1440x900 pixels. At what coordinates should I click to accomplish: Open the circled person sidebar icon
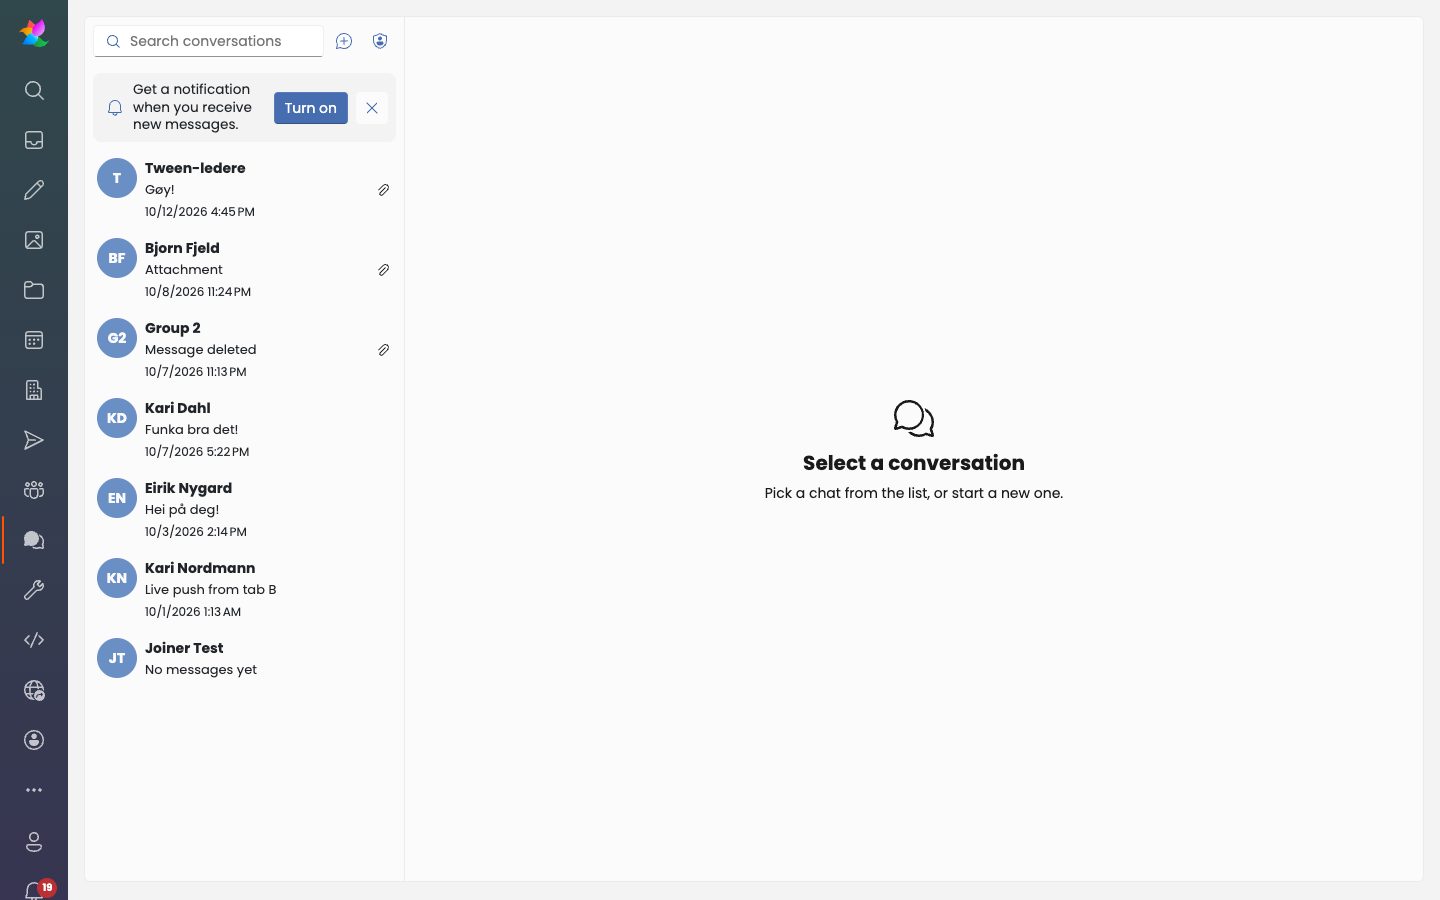point(34,740)
